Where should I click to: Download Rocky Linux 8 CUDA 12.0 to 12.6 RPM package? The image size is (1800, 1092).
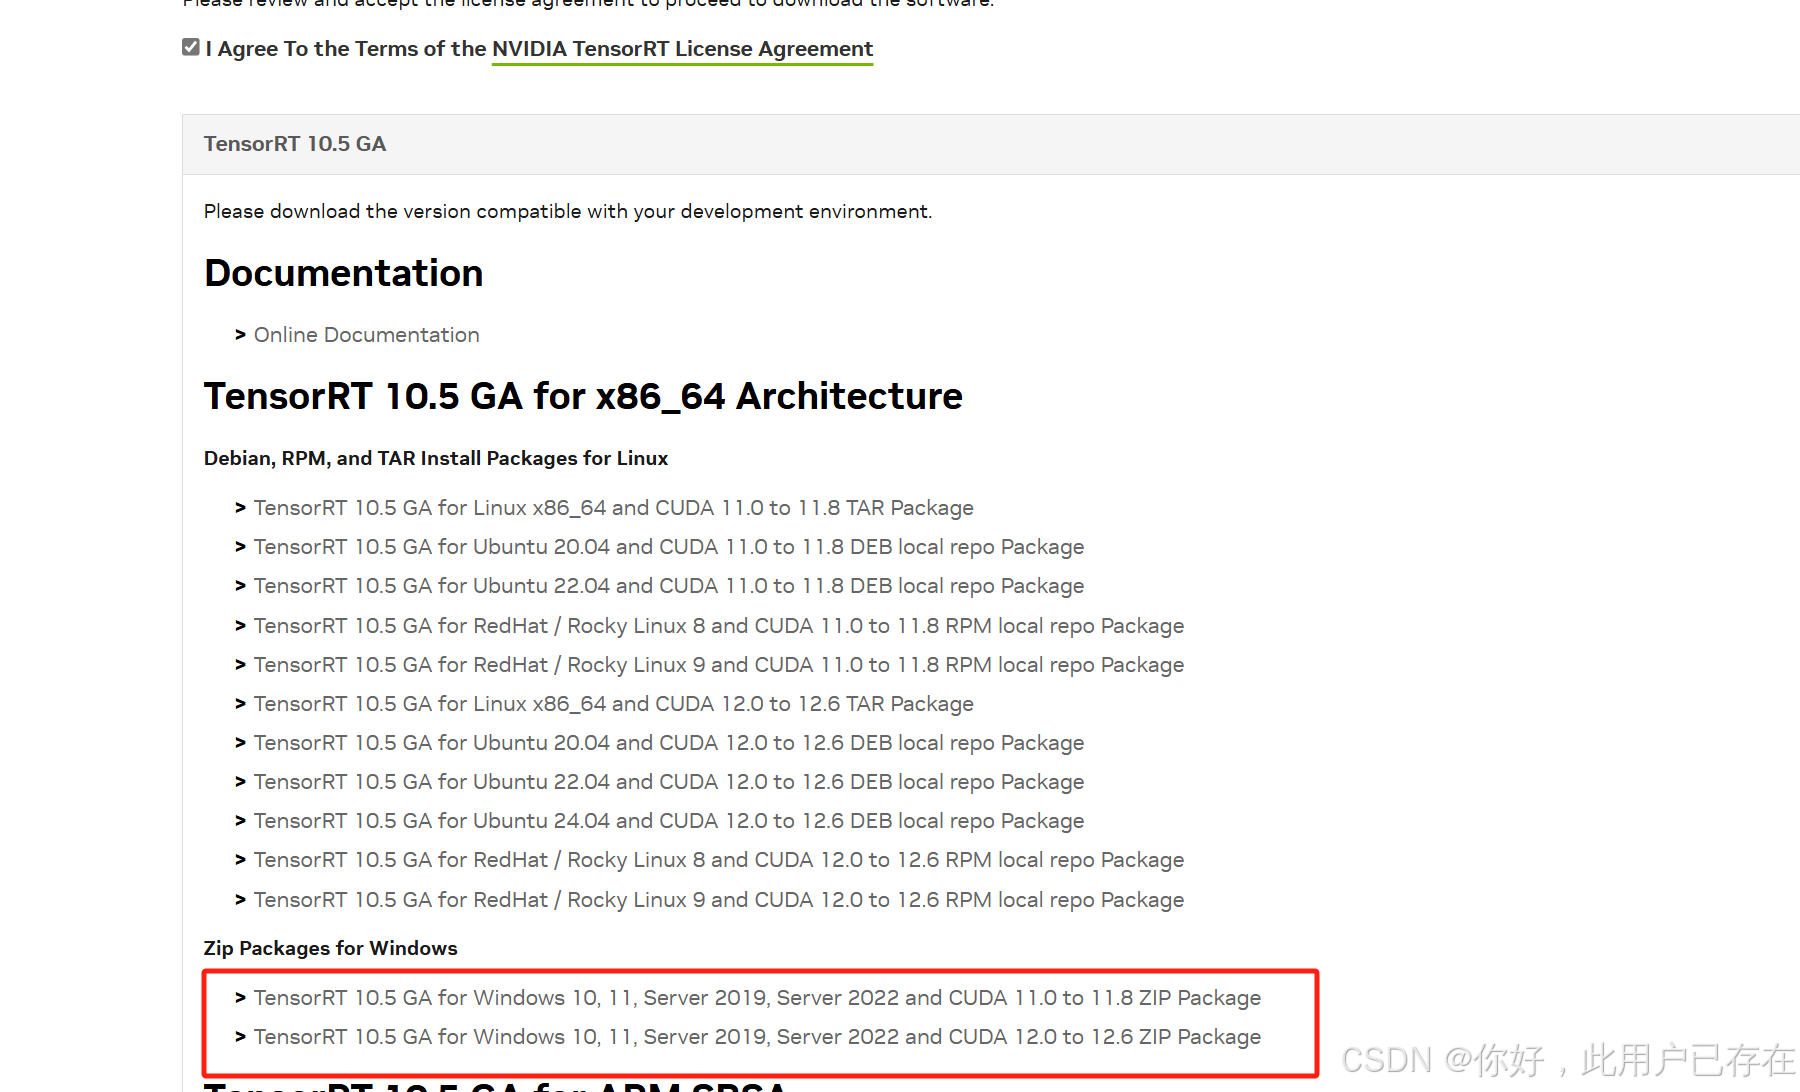pyautogui.click(x=718, y=860)
